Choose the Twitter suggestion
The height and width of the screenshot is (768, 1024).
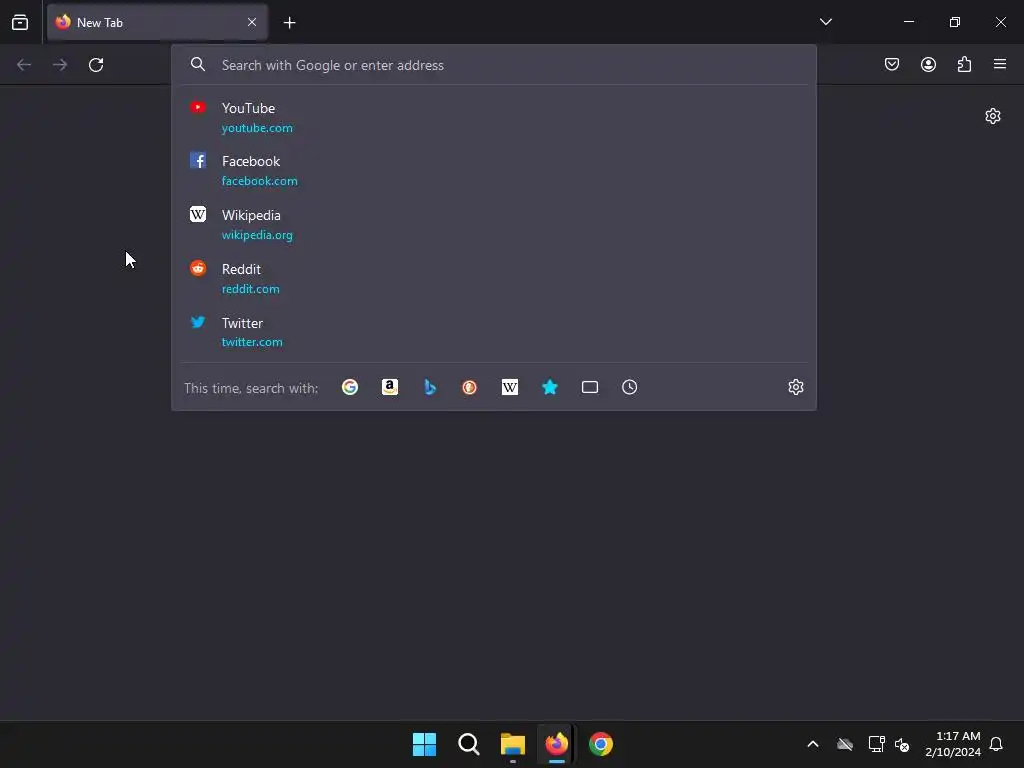(x=494, y=332)
